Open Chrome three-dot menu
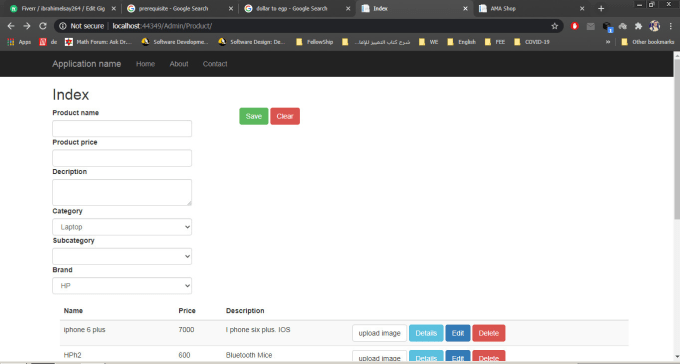Viewport: 680px width, 364px height. (x=670, y=26)
